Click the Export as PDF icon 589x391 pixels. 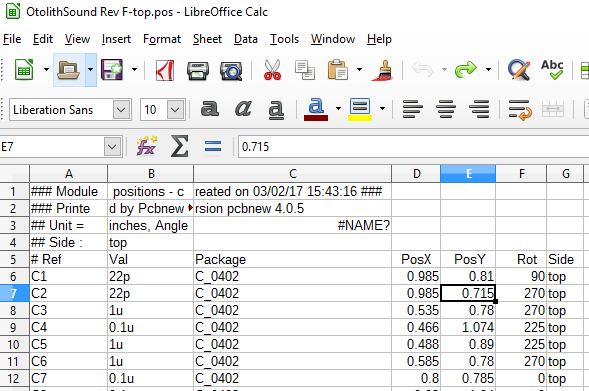coord(165,70)
